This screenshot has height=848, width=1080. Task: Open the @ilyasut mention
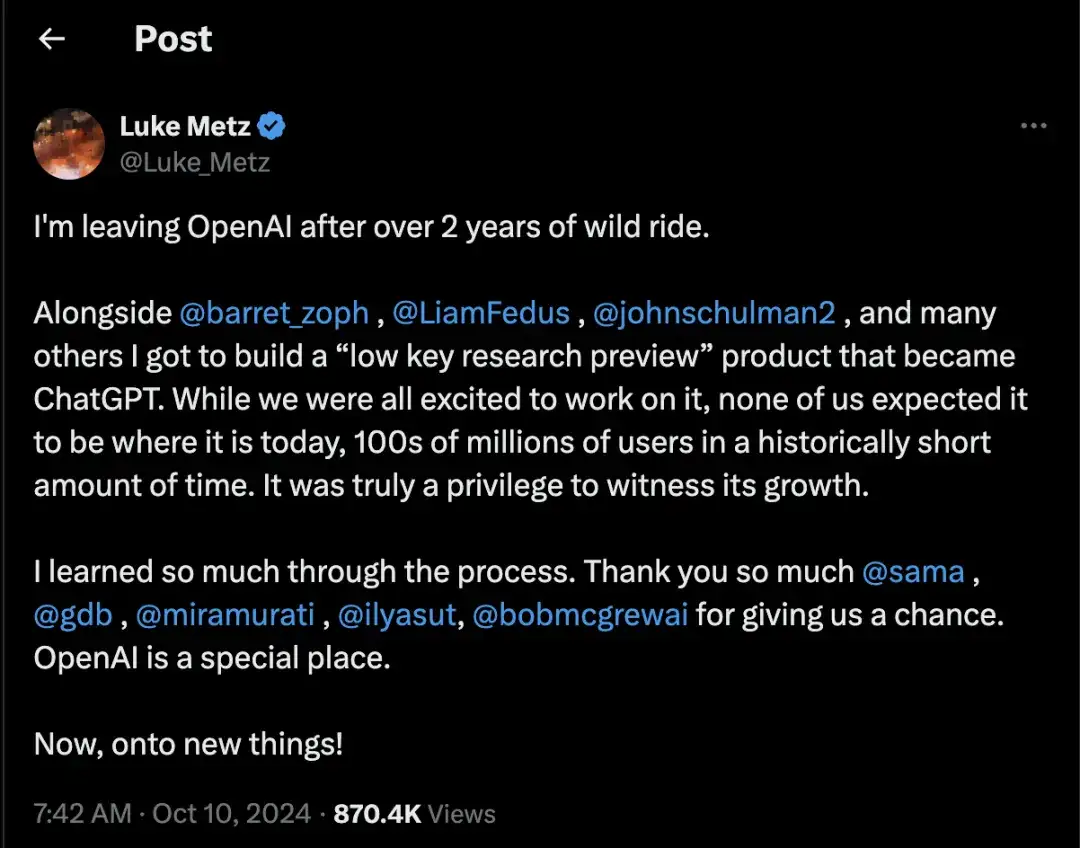[398, 614]
